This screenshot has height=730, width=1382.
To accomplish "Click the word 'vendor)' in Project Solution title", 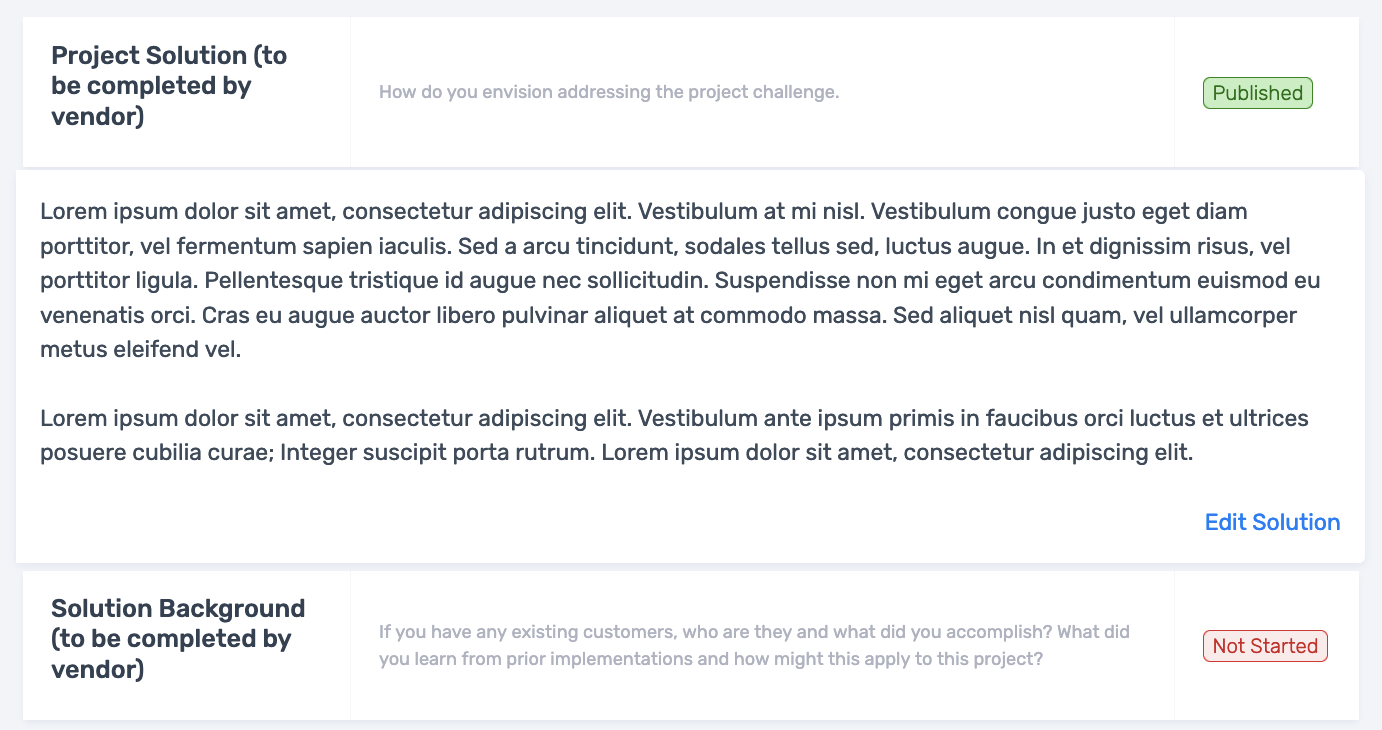I will (98, 117).
